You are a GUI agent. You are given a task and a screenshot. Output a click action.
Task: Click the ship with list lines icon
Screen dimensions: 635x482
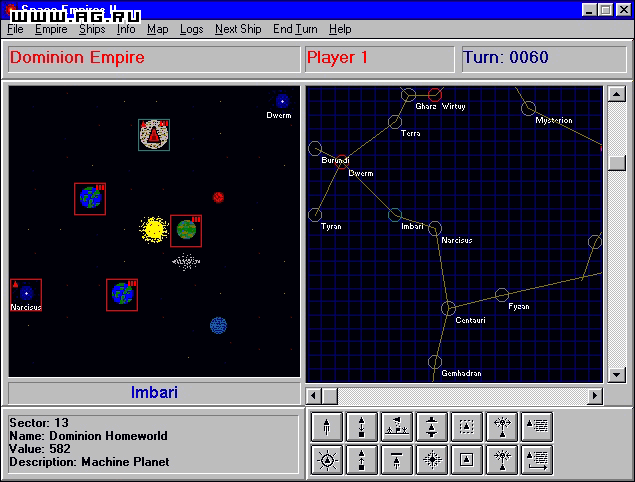(x=537, y=427)
